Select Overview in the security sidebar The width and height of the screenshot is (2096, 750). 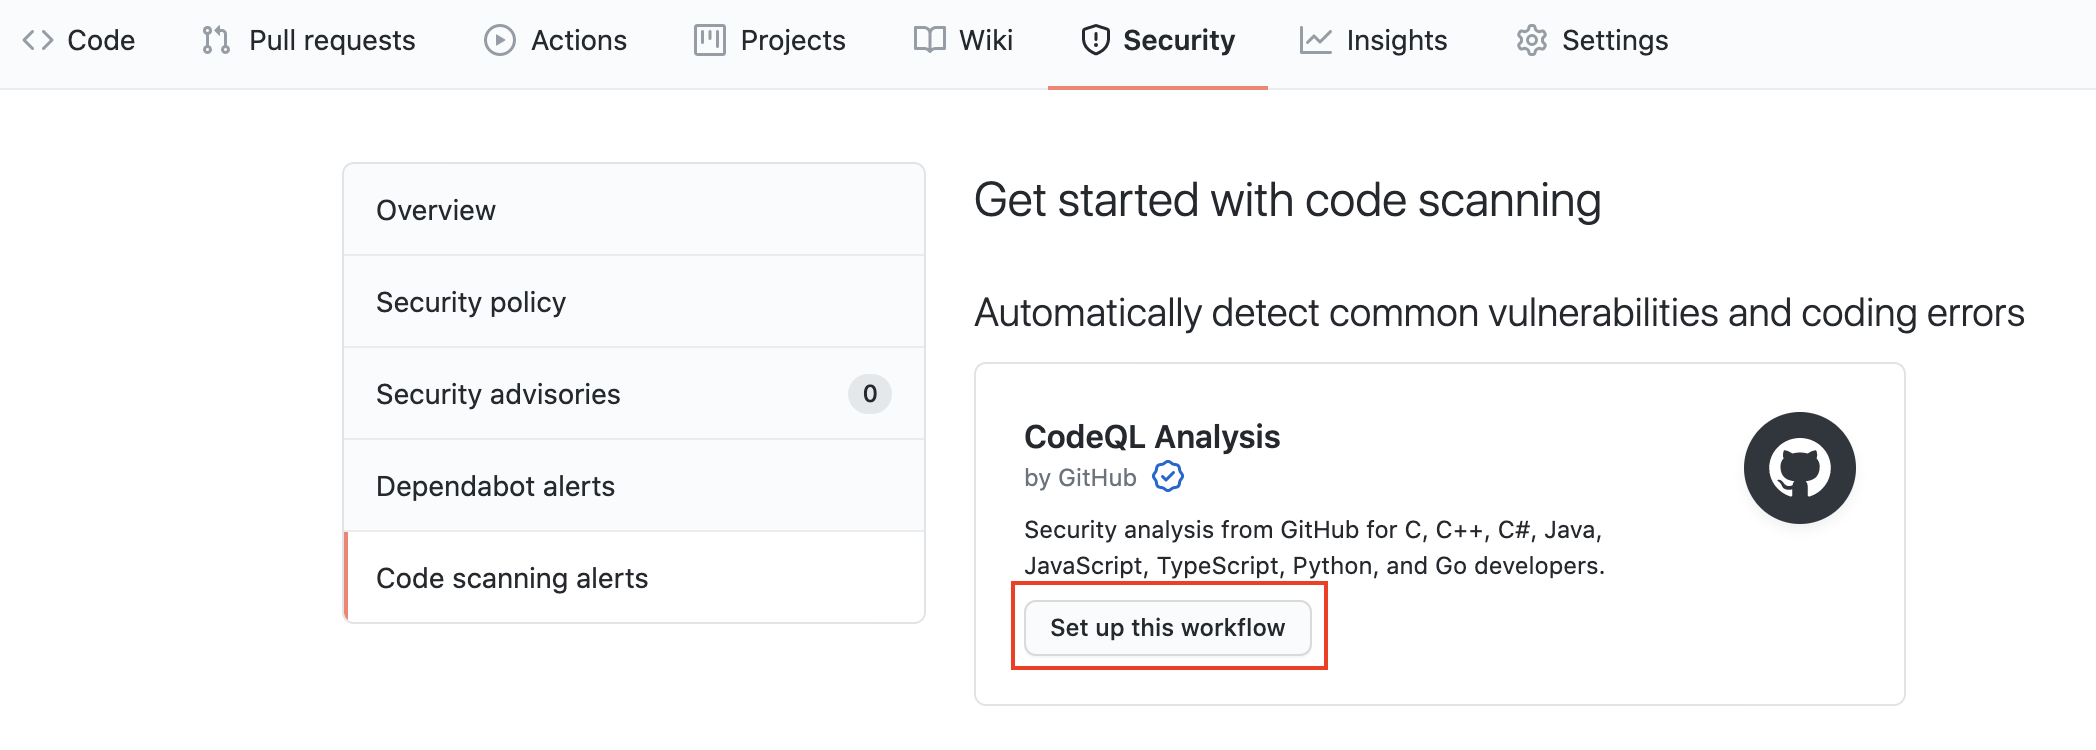tap(634, 210)
